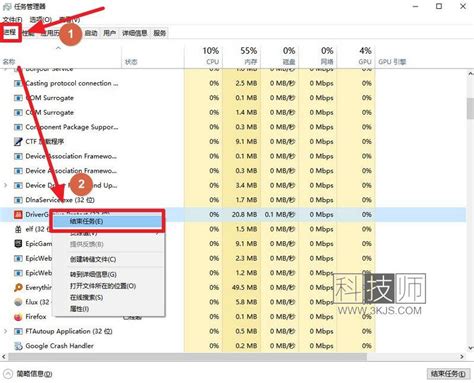
Task: Select the Everything search magnifier icon
Action: point(18,287)
